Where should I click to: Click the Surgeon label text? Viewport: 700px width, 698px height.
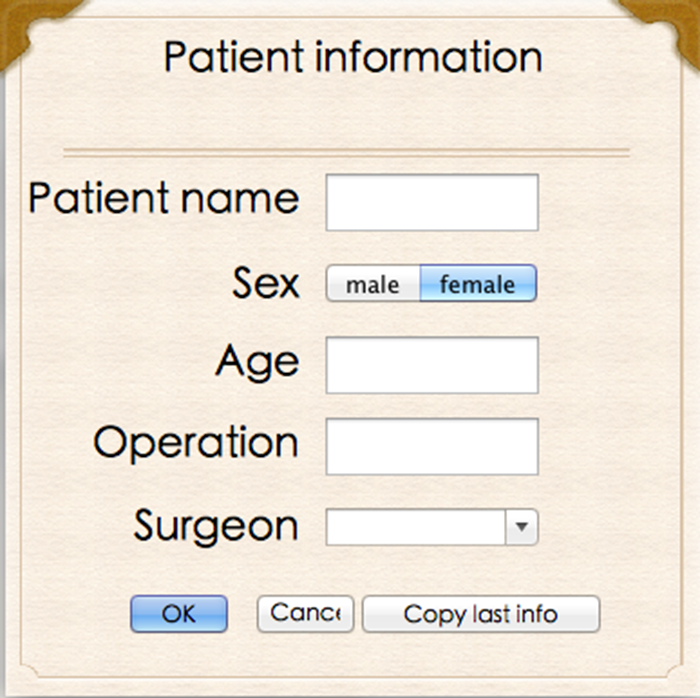pyautogui.click(x=216, y=527)
